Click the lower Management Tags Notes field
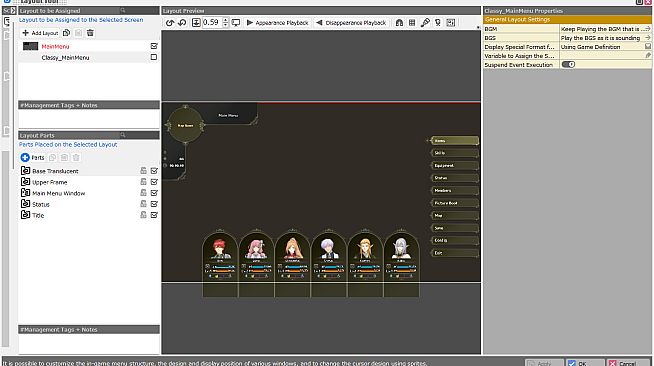Viewport: 654px width, 366px height. (x=89, y=343)
